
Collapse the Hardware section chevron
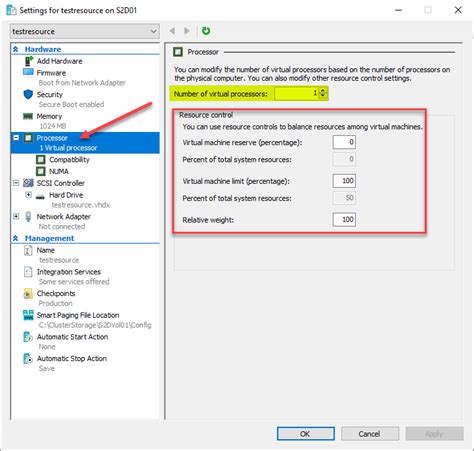(16, 49)
